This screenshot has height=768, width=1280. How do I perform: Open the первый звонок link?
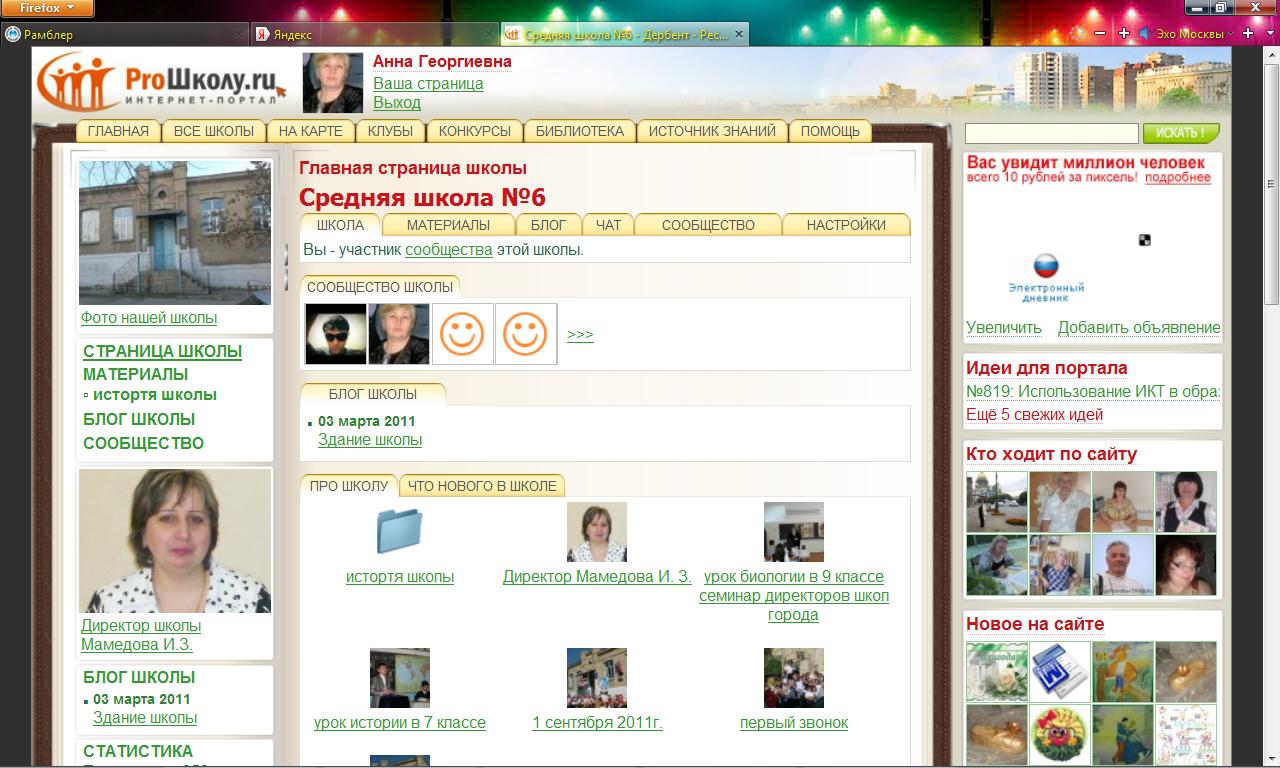click(x=794, y=723)
